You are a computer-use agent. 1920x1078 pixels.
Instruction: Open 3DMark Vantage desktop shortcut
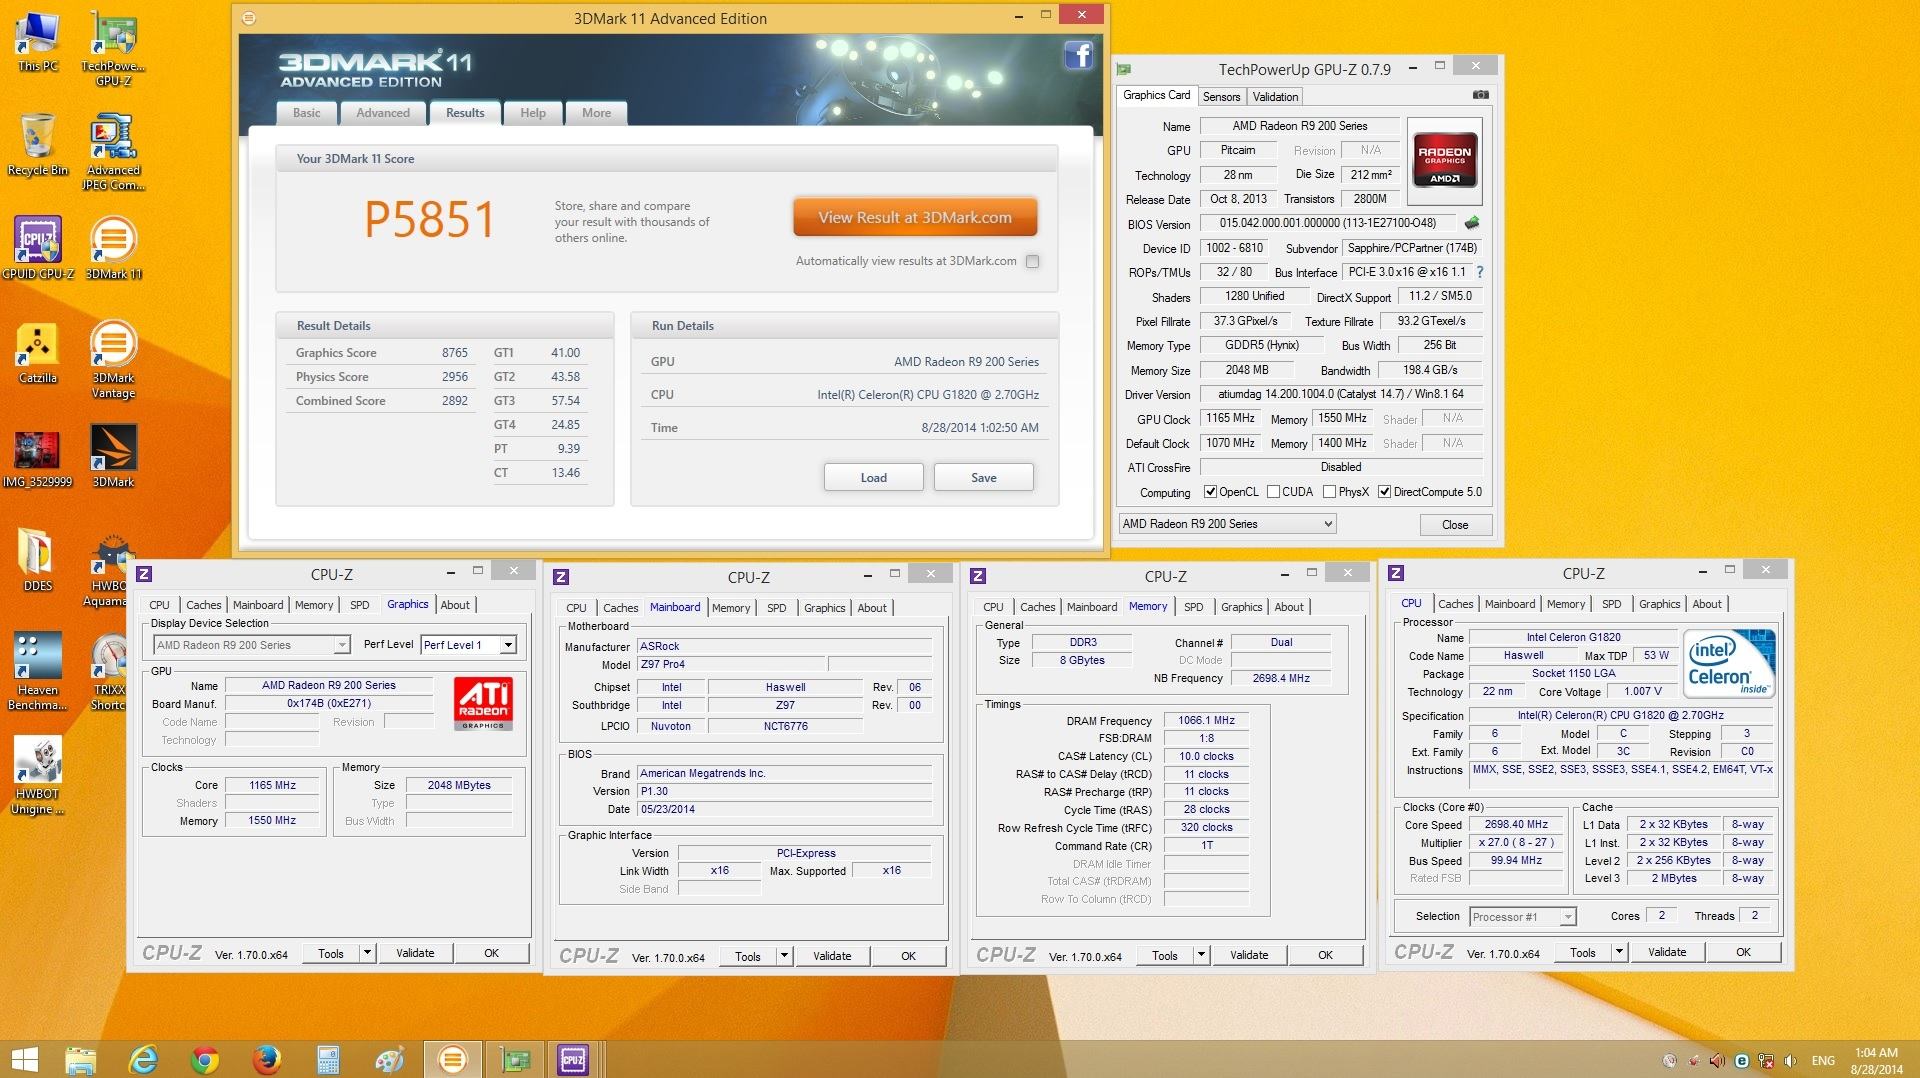tap(113, 360)
